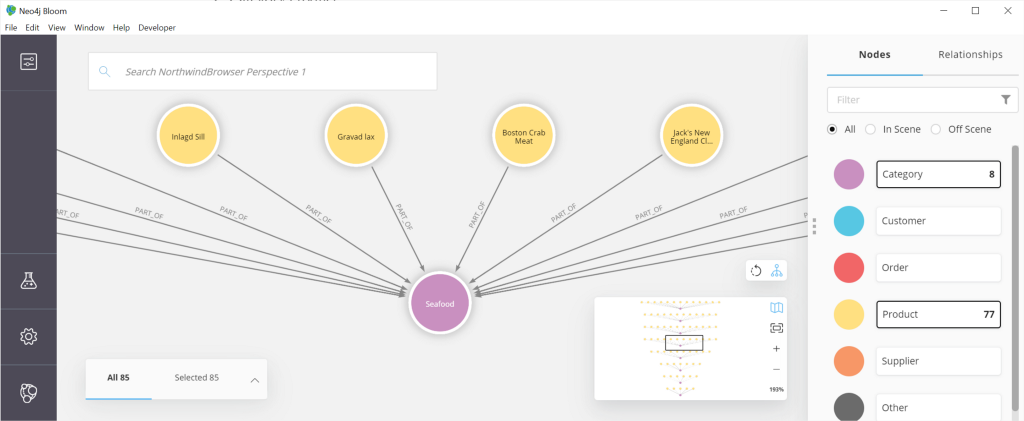Screen dimensions: 1024x421
Task: Open the Help menu
Action: point(121,28)
